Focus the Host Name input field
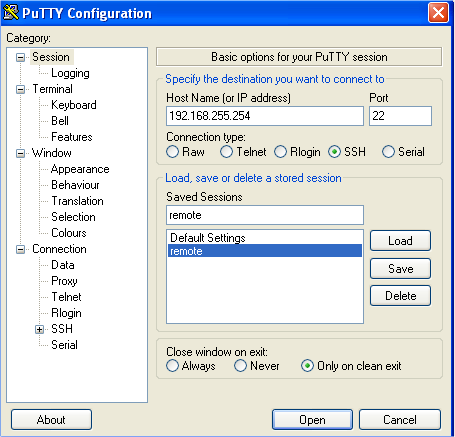Image resolution: width=455 pixels, height=437 pixels. [x=265, y=116]
